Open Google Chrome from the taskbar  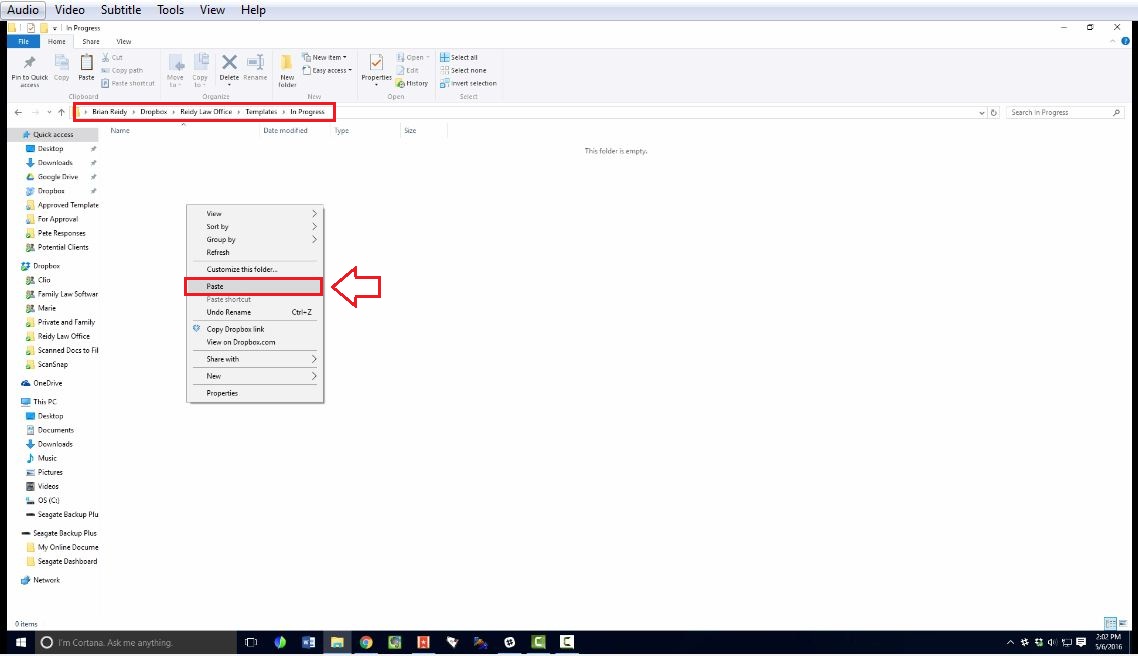[x=366, y=642]
